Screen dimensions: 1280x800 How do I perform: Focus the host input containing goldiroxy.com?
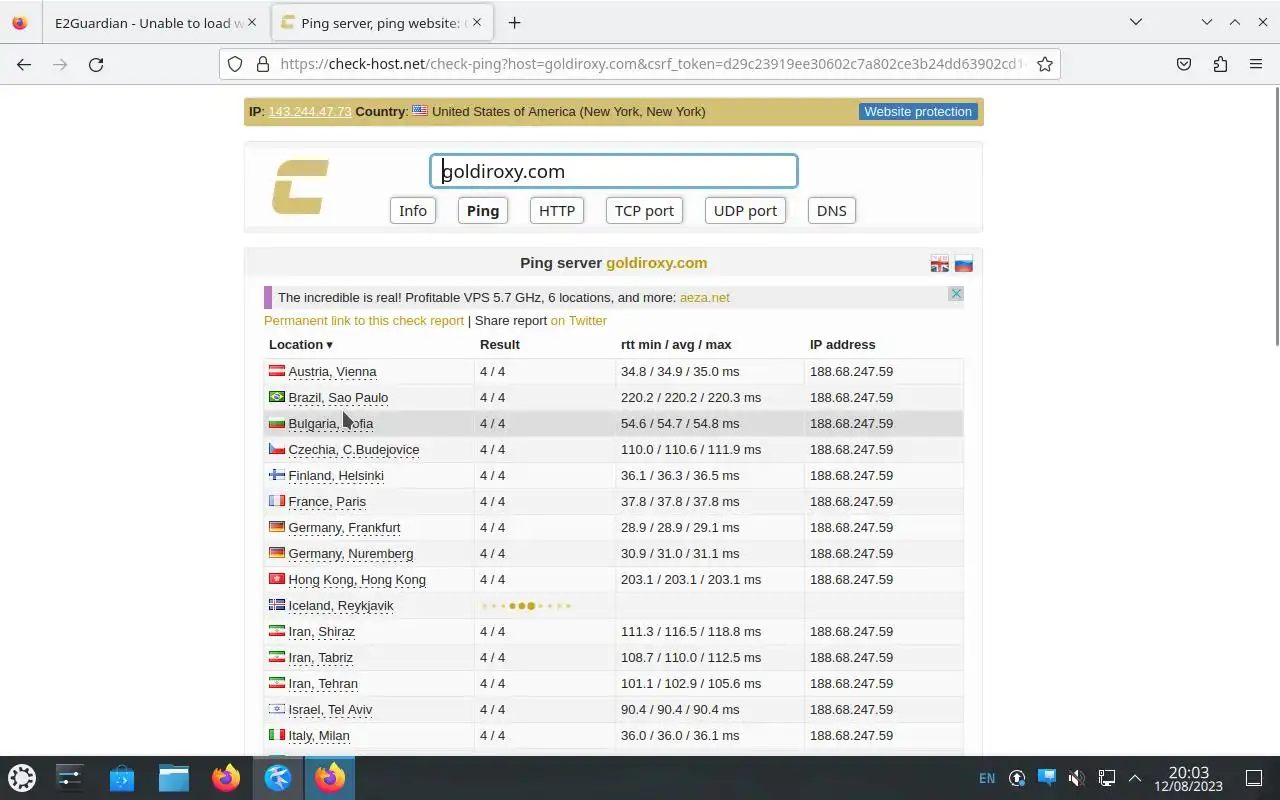tap(614, 171)
